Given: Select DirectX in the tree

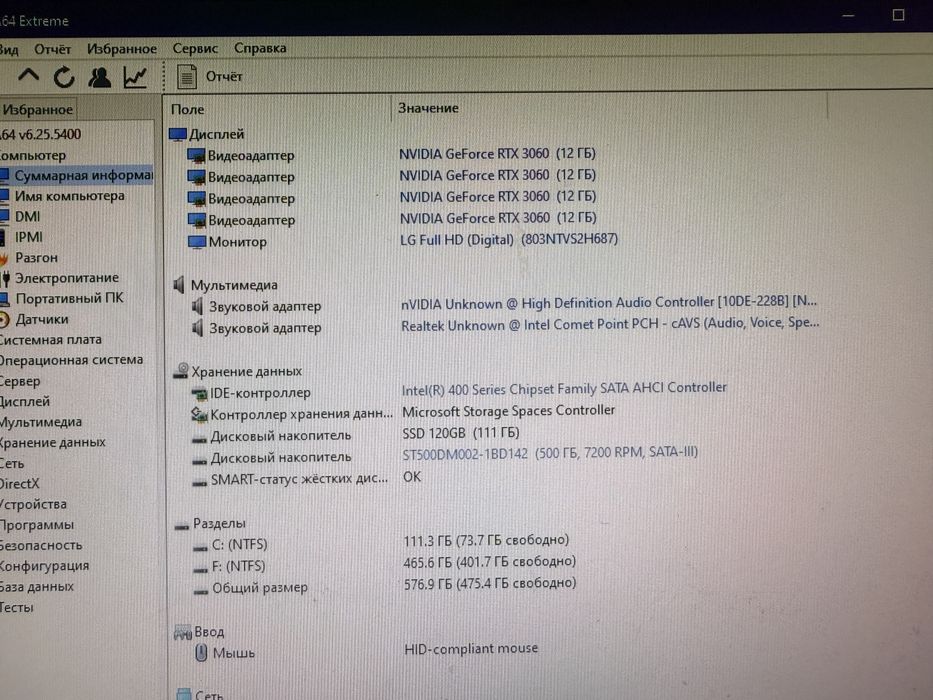Looking at the screenshot, I should tap(20, 484).
